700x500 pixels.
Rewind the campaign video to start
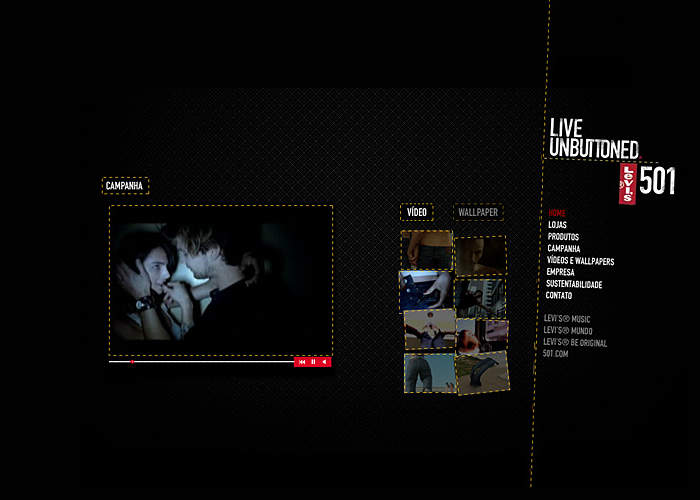[302, 362]
